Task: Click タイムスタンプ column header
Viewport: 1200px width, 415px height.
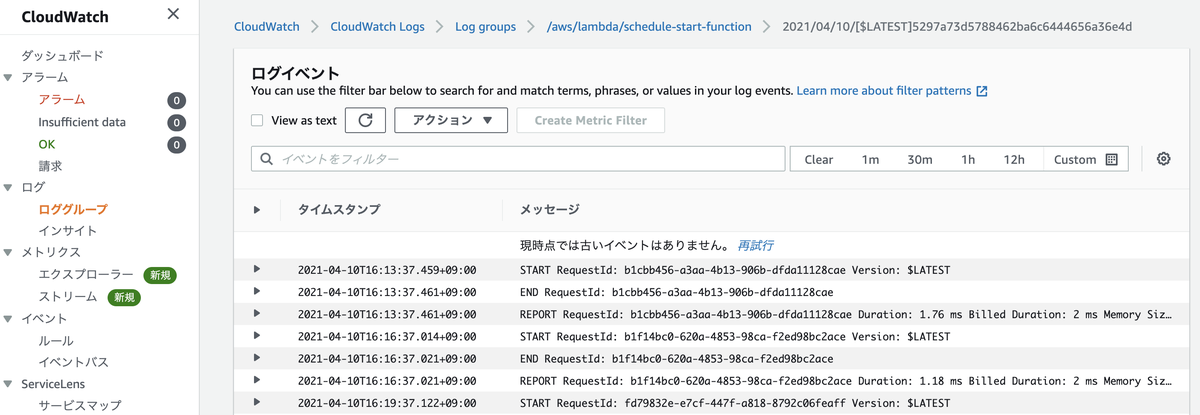Action: (339, 210)
